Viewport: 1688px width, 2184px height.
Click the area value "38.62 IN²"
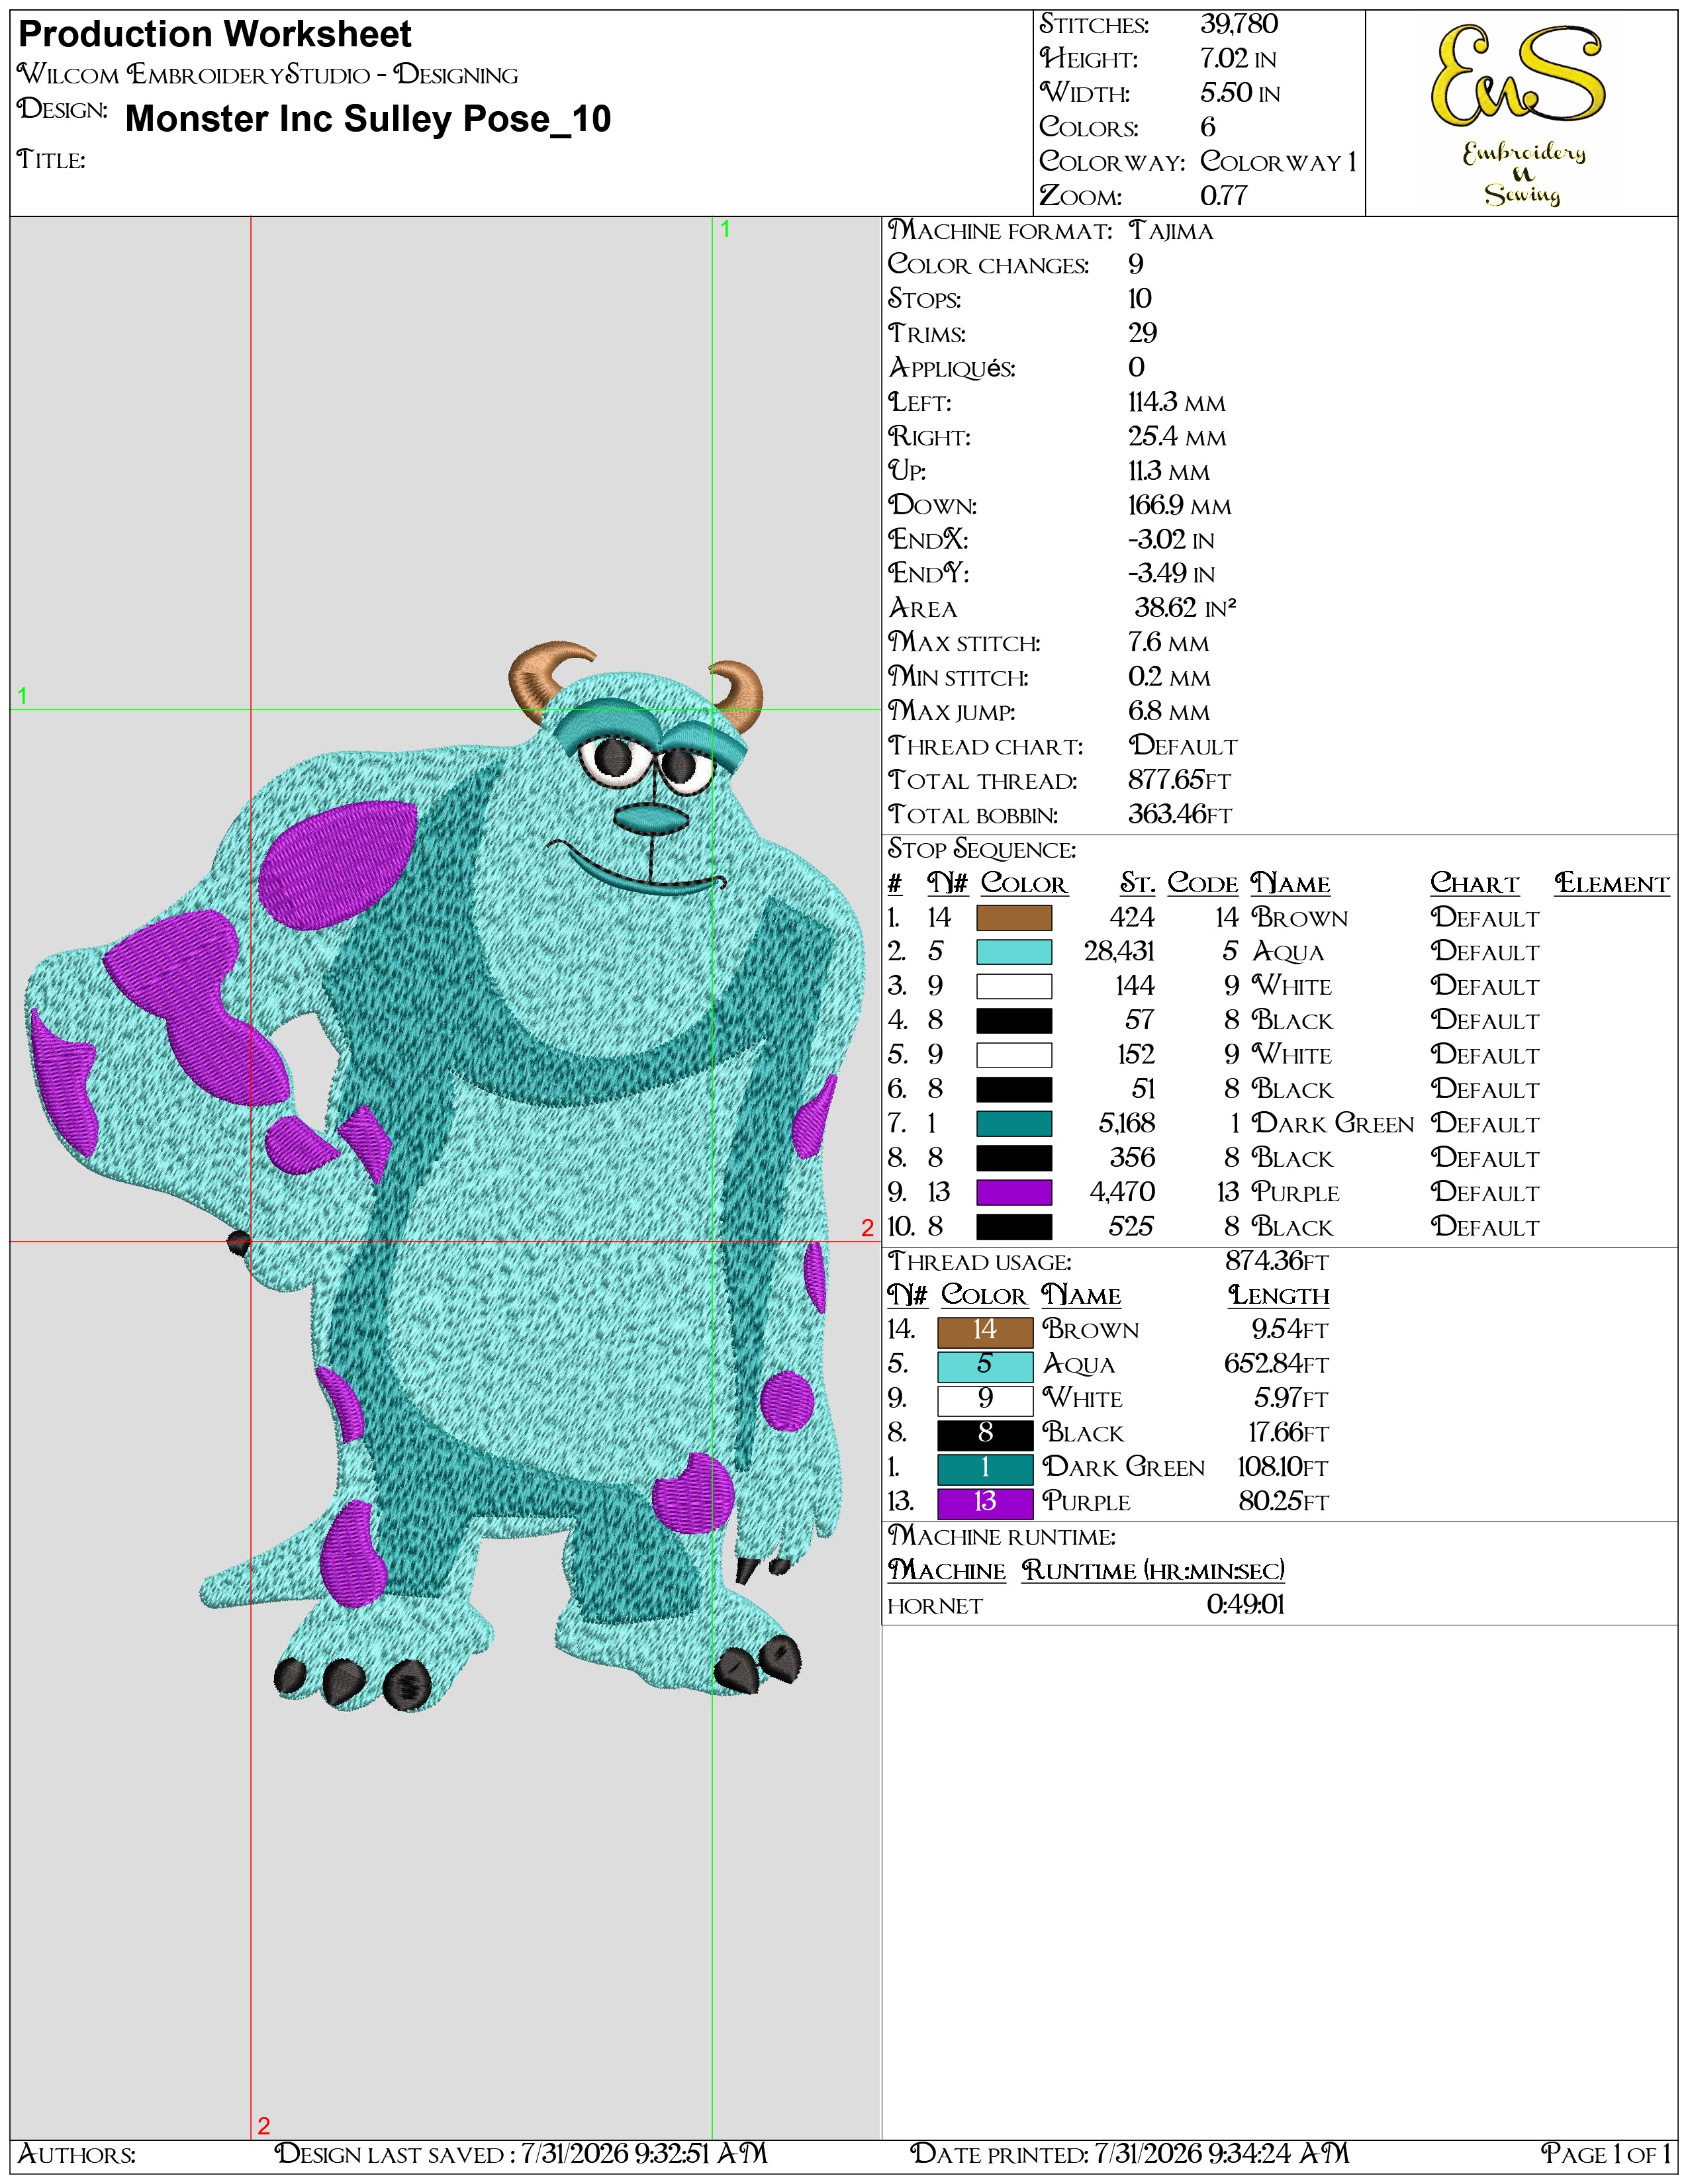(1186, 608)
